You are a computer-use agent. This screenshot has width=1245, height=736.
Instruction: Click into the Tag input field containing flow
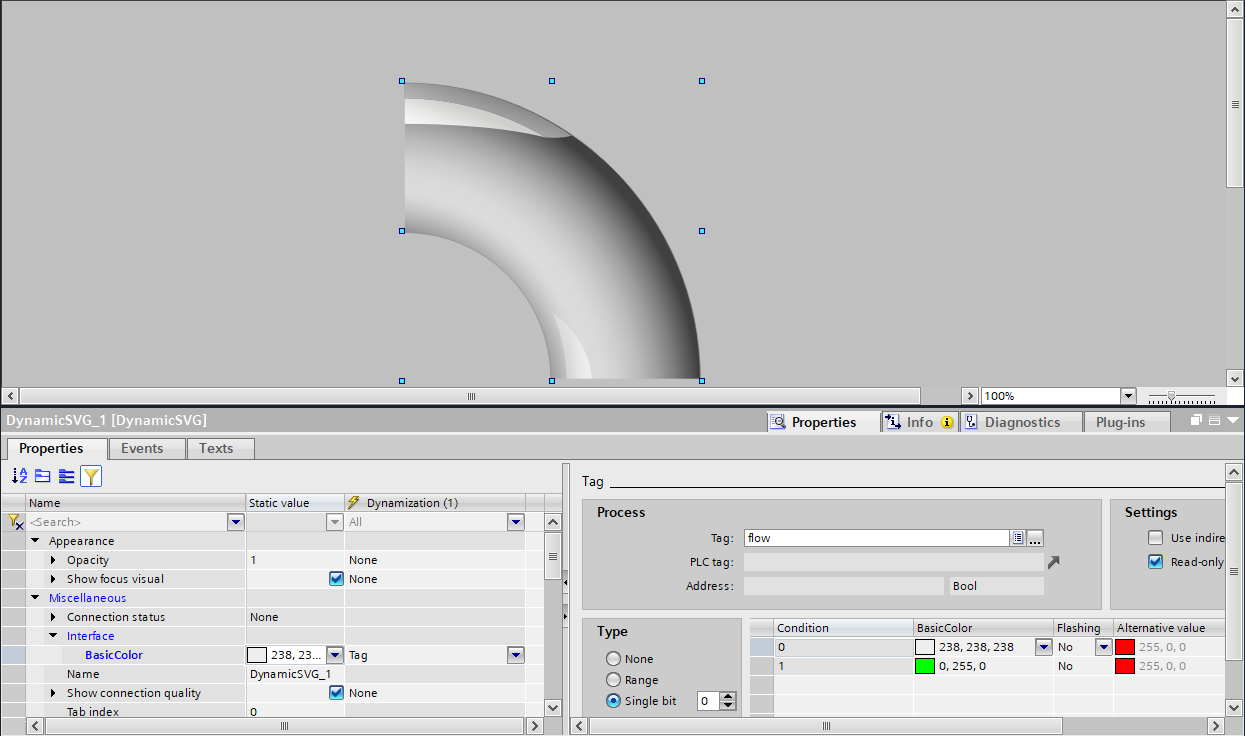click(x=875, y=538)
